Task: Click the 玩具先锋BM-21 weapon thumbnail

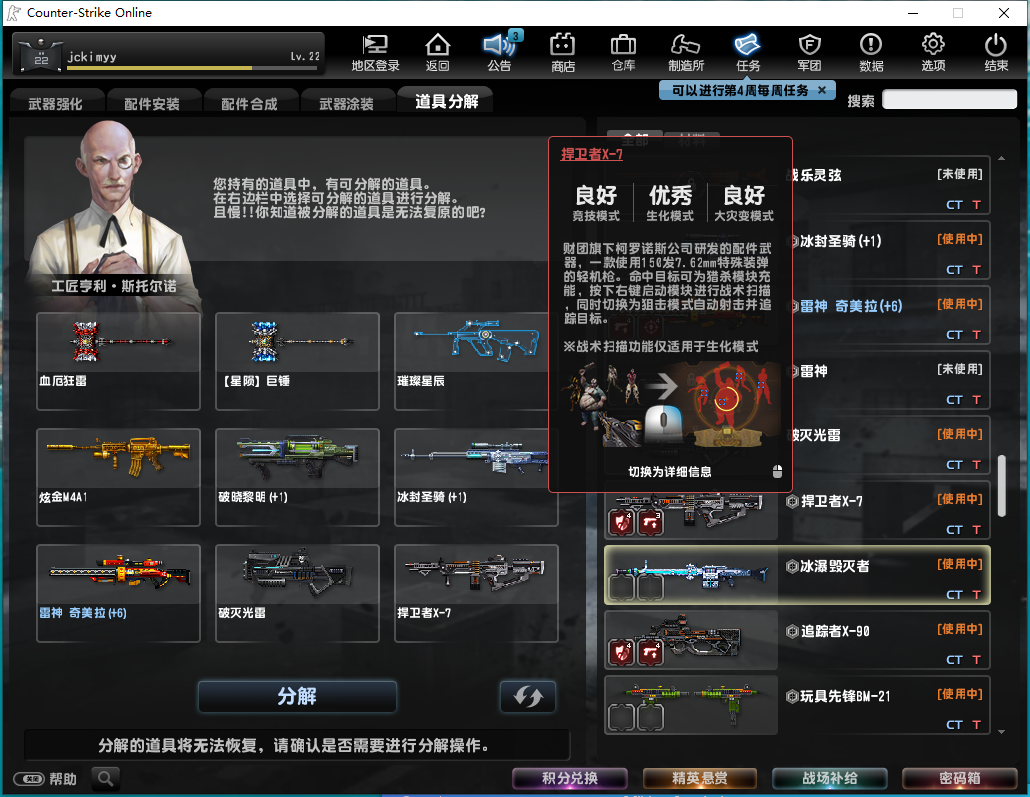Action: [x=691, y=704]
